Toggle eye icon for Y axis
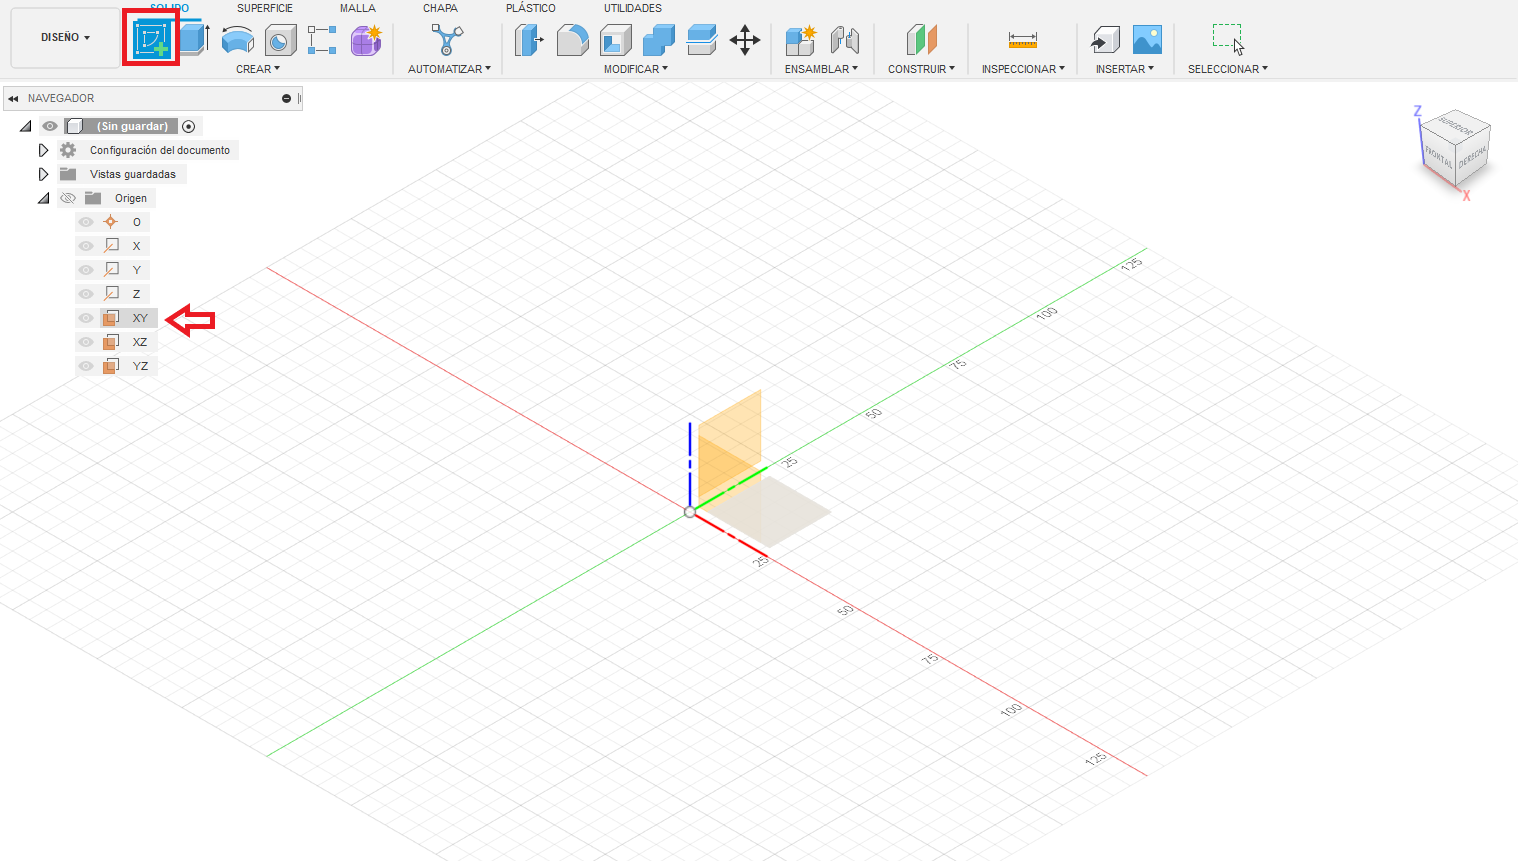This screenshot has width=1518, height=861. 86,270
